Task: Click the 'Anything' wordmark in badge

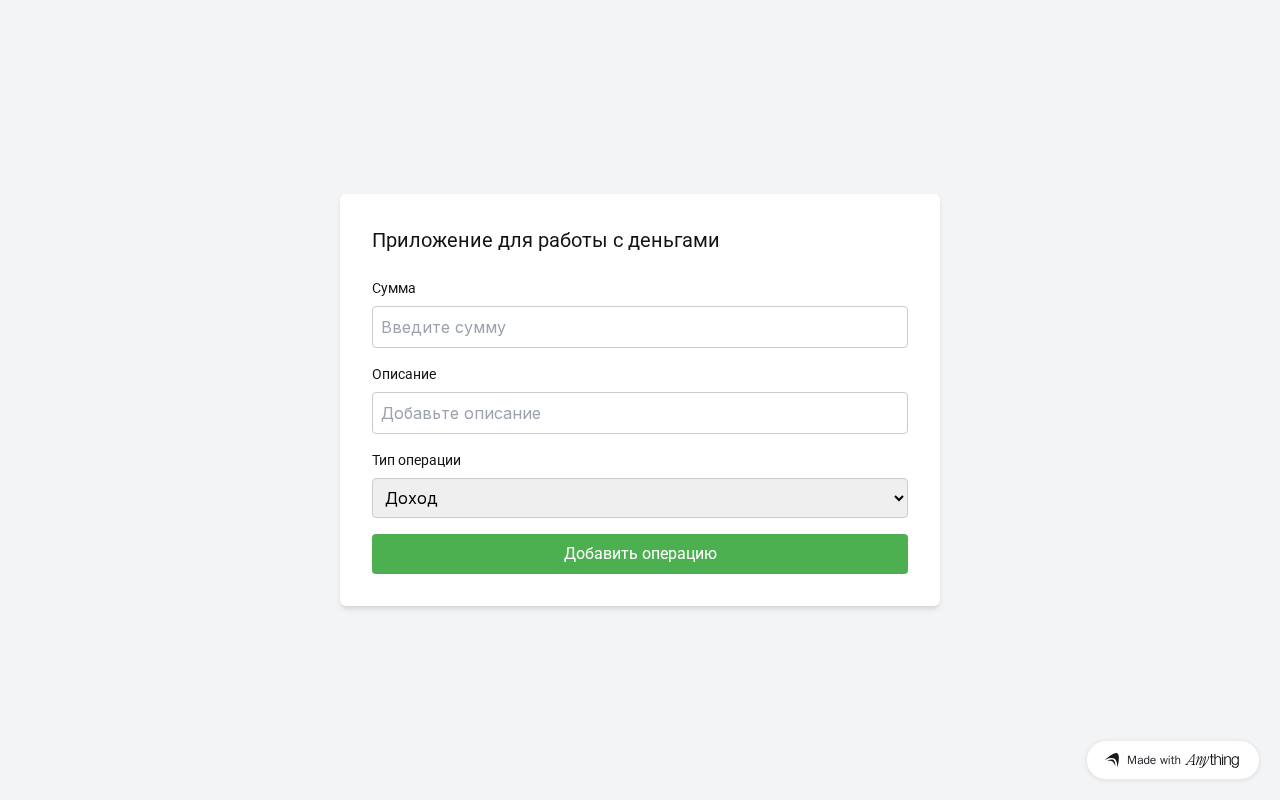Action: coord(1212,760)
